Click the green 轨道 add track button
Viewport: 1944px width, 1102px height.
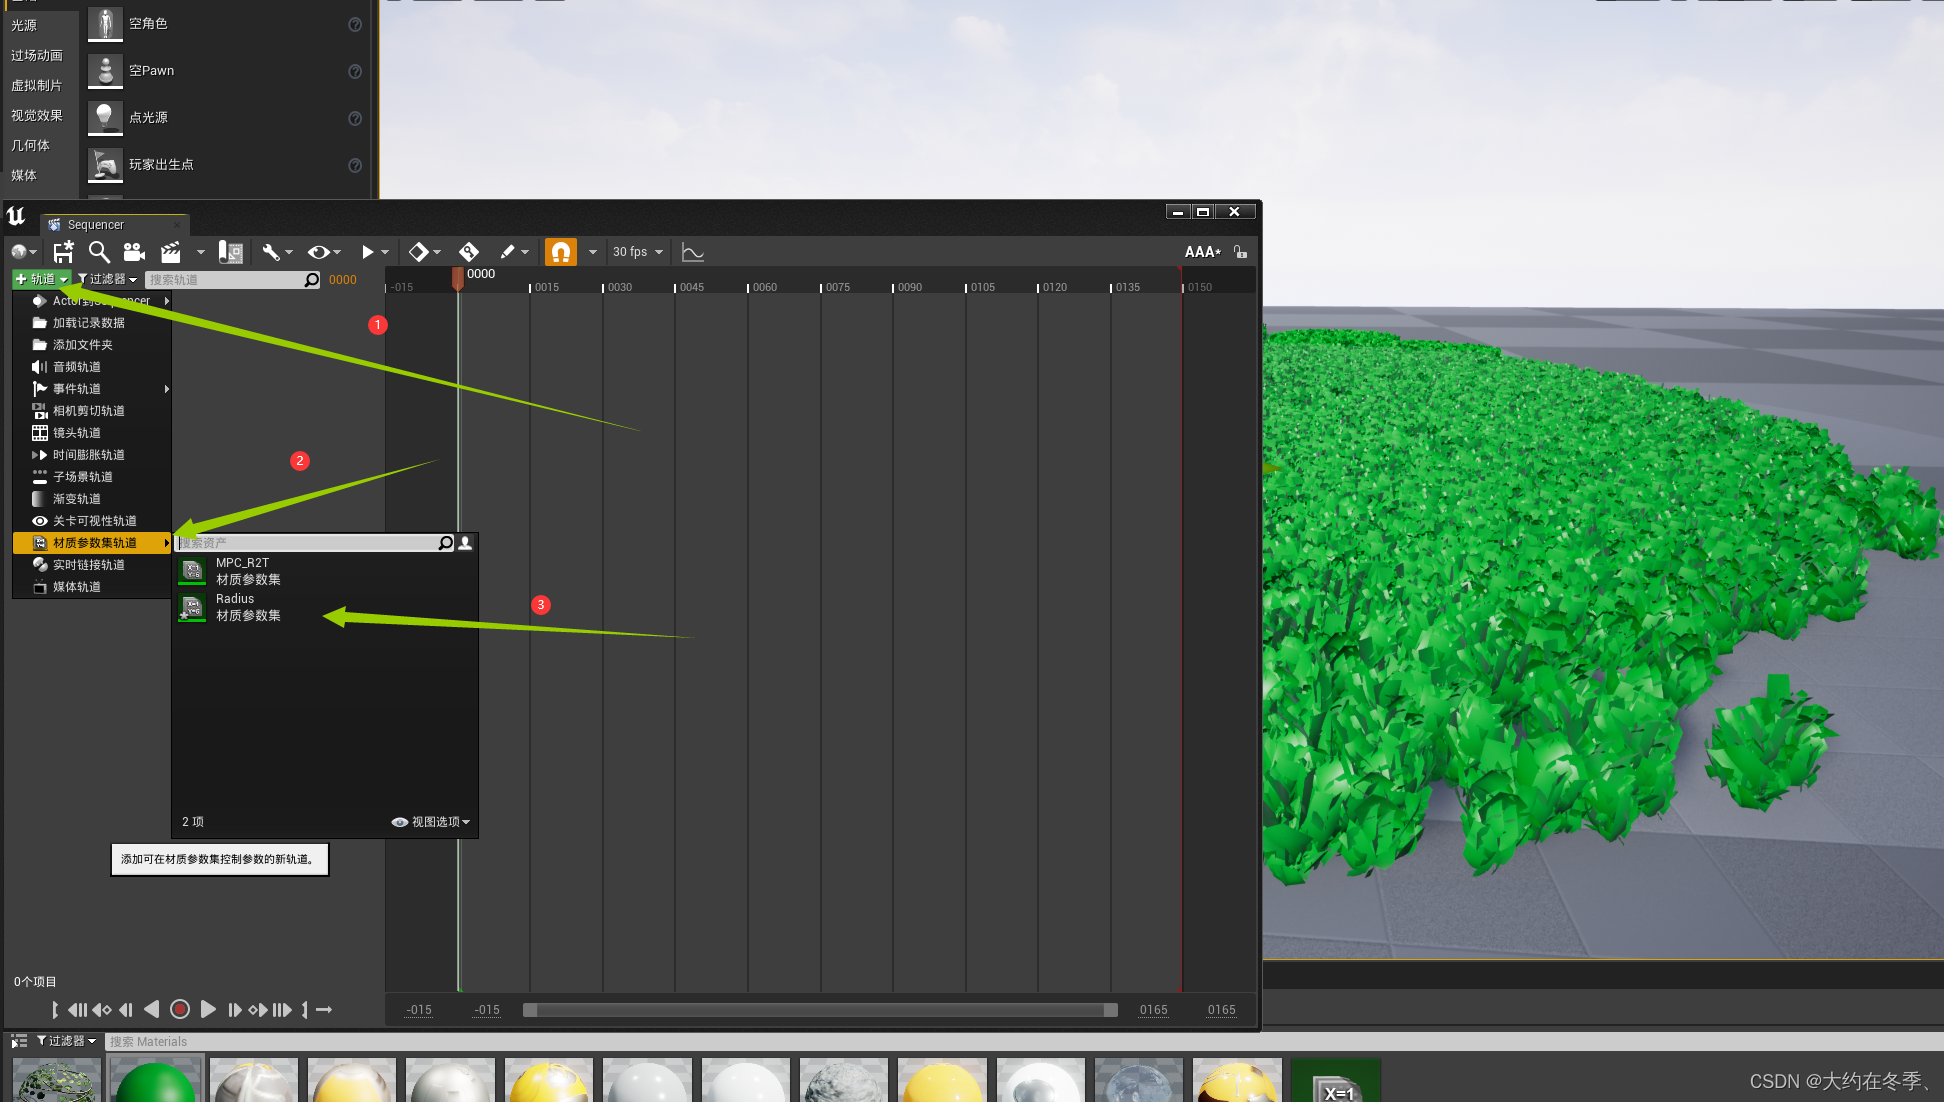41,280
